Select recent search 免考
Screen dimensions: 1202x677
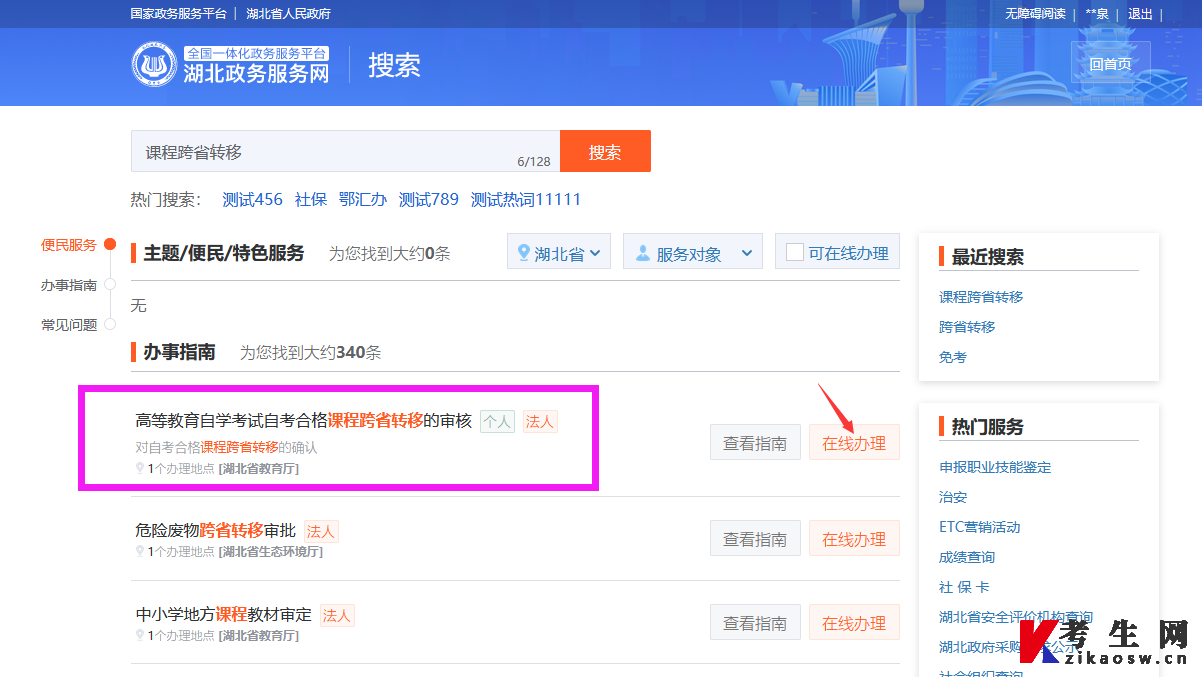point(953,357)
